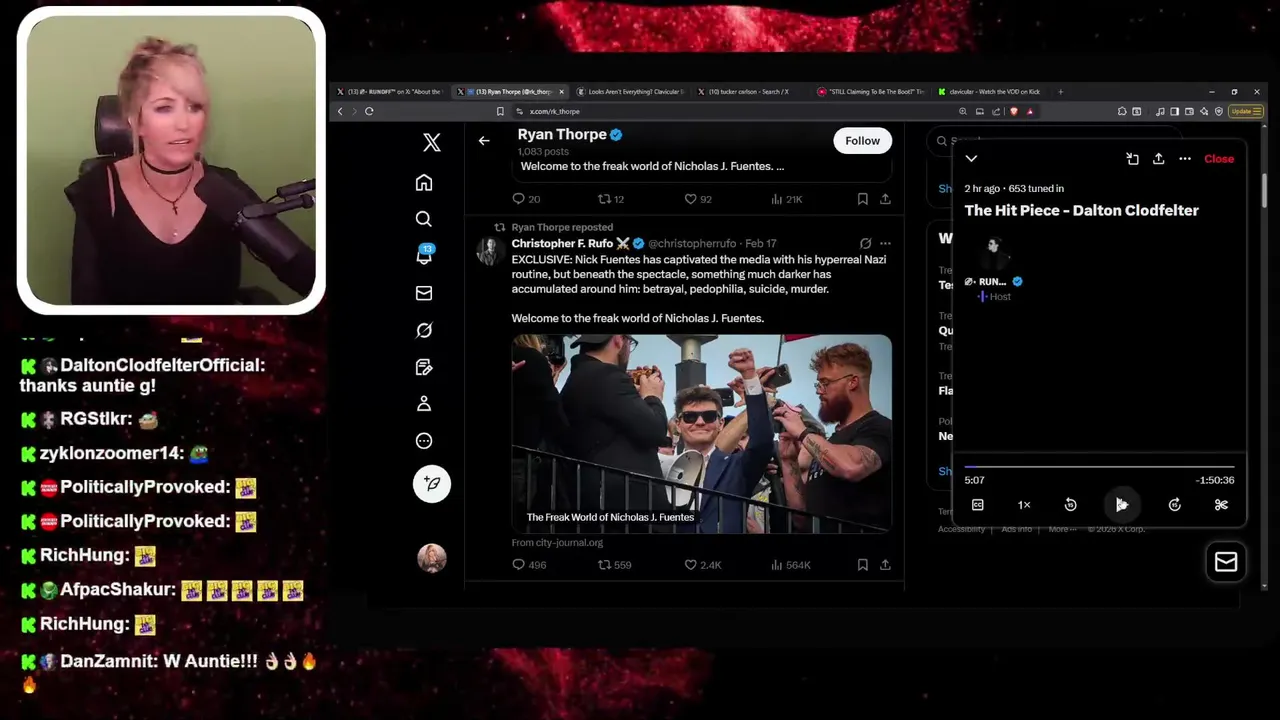1280x720 pixels.
Task: Bookmark the Christopher Rufo post
Action: tap(862, 565)
